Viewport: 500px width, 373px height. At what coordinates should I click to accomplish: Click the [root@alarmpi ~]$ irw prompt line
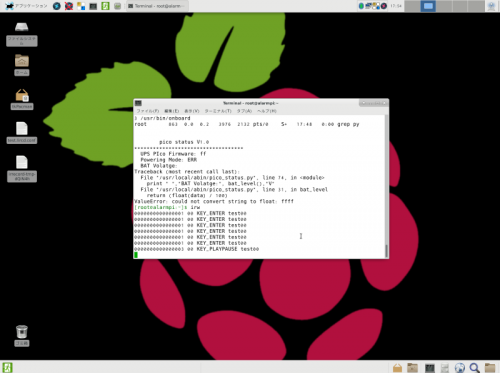click(167, 207)
